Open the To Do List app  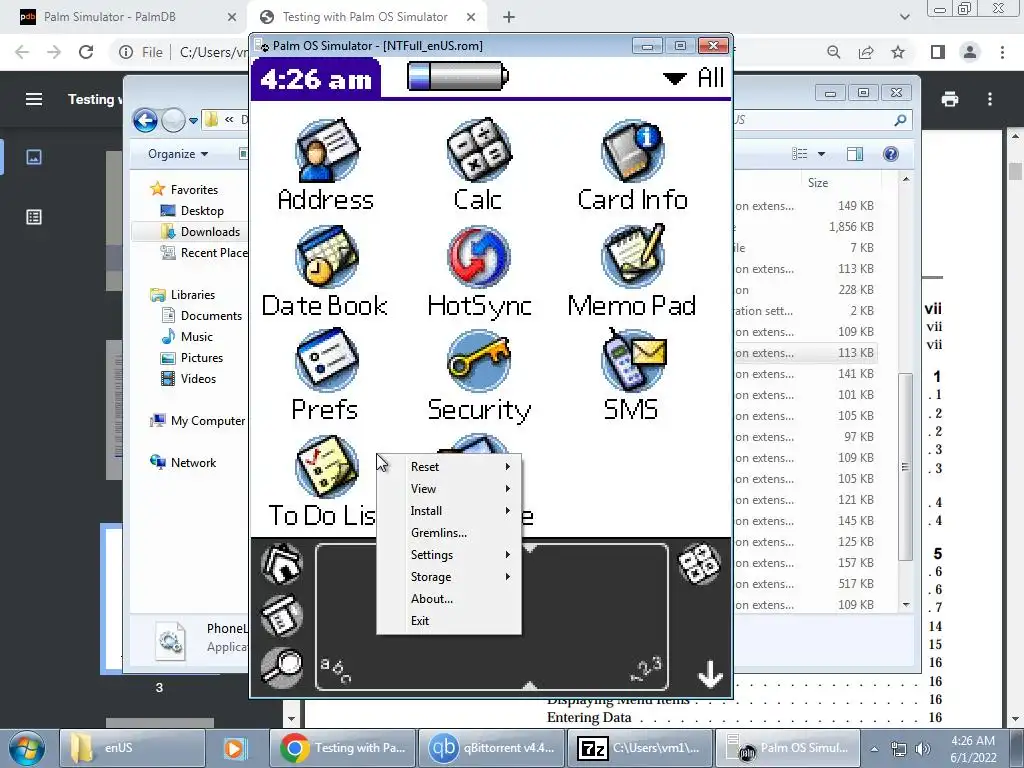(x=327, y=466)
